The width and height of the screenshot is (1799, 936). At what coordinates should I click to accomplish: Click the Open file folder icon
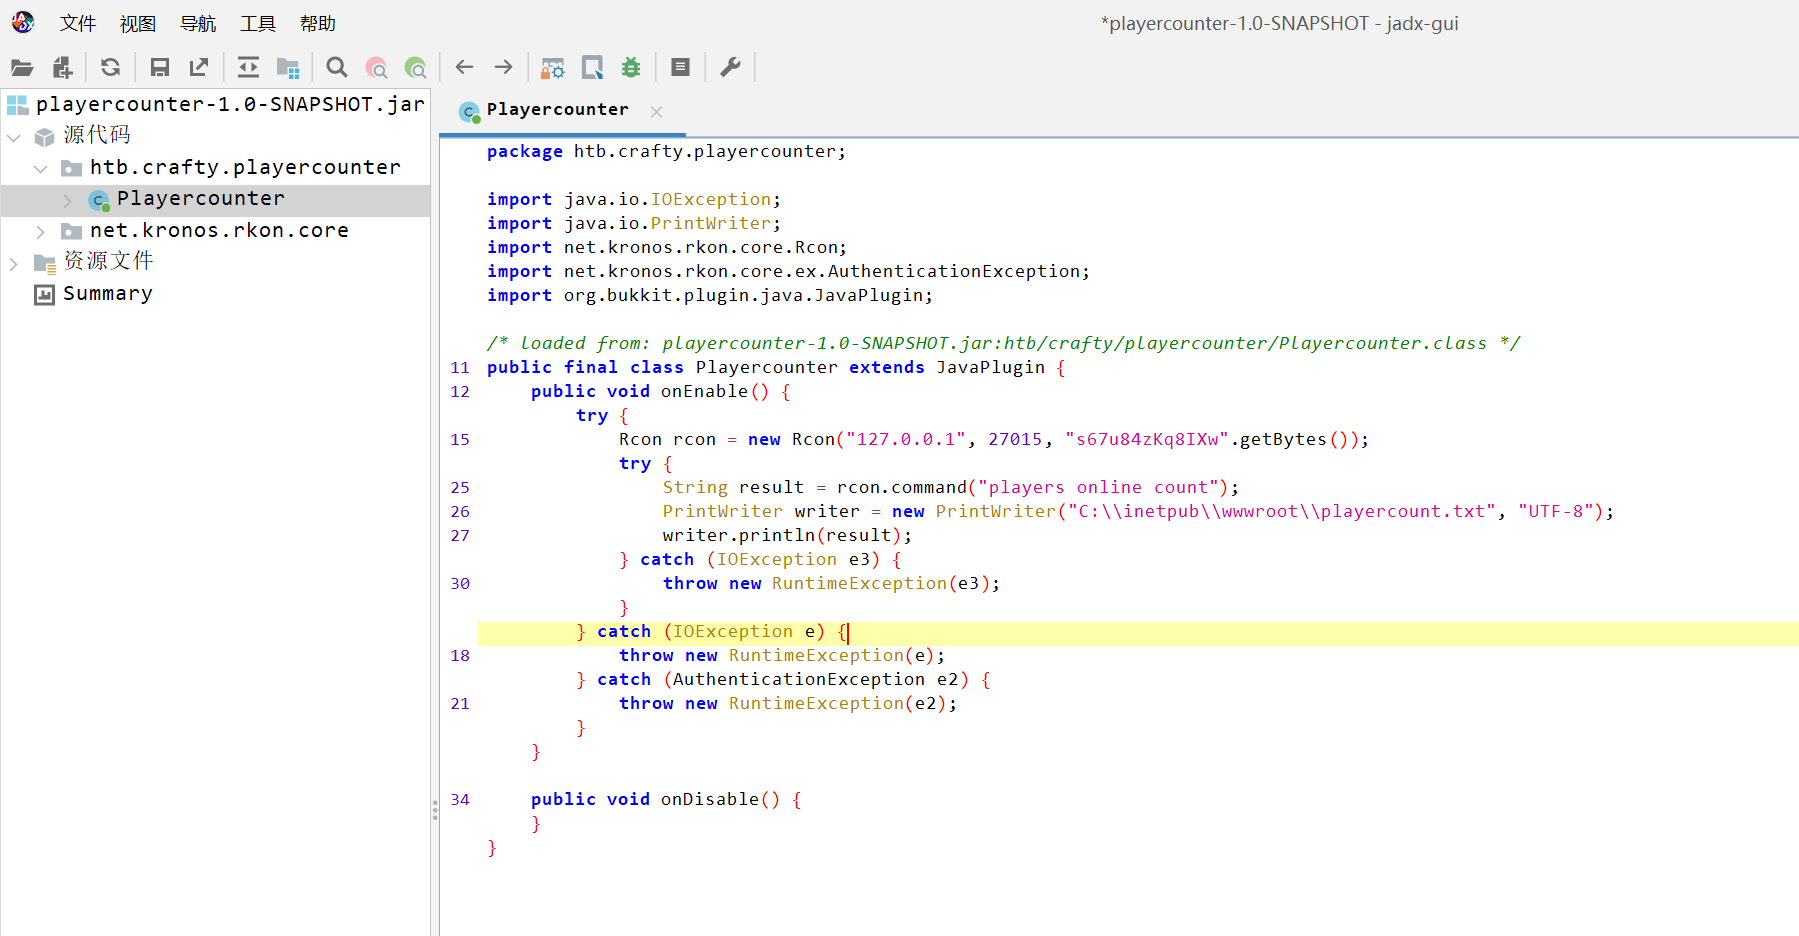coord(22,67)
